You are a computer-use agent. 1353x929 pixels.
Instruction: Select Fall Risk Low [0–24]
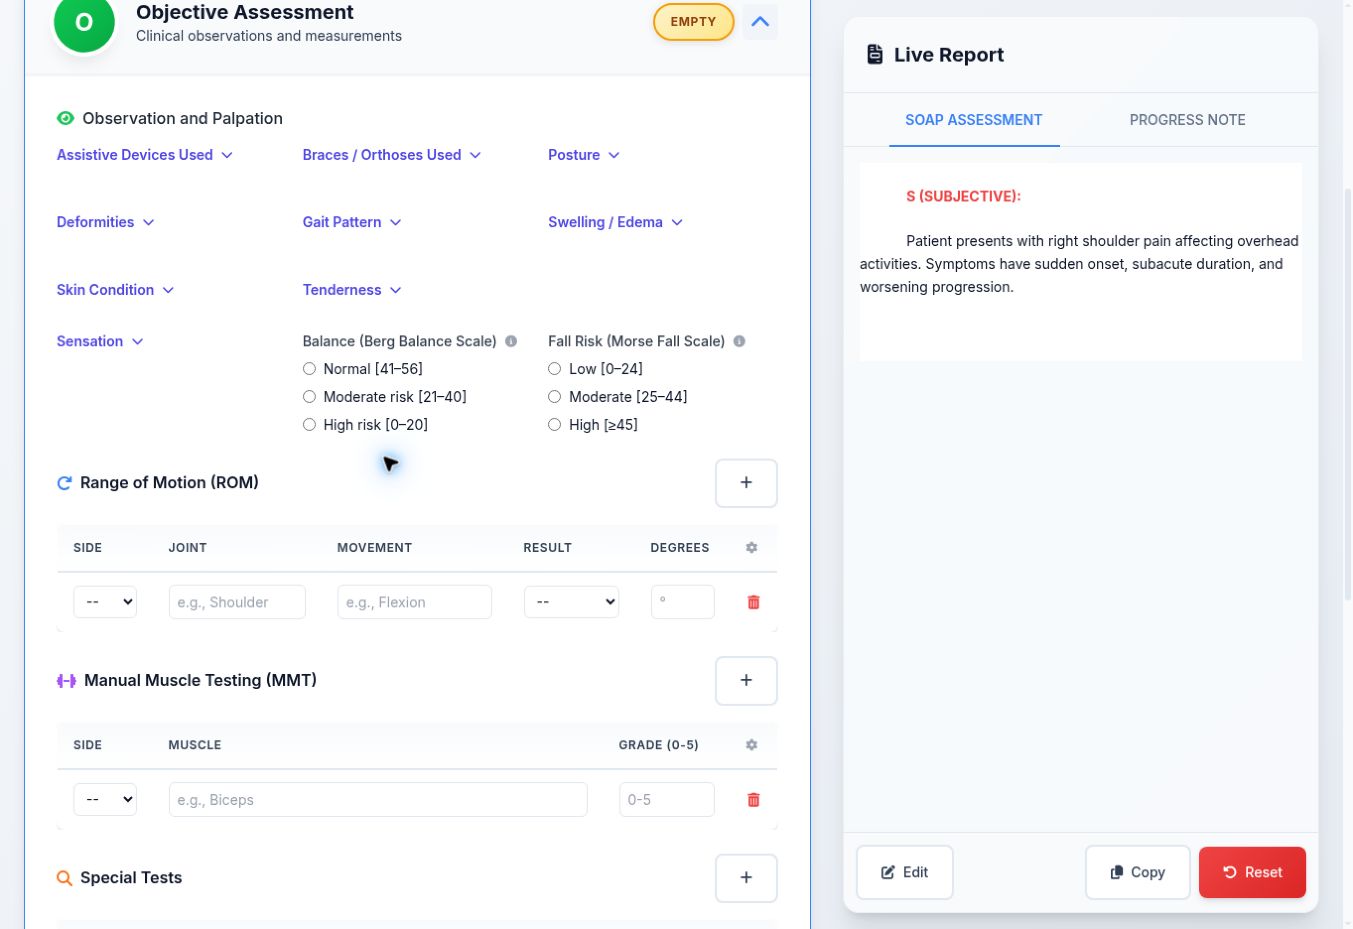click(x=555, y=369)
